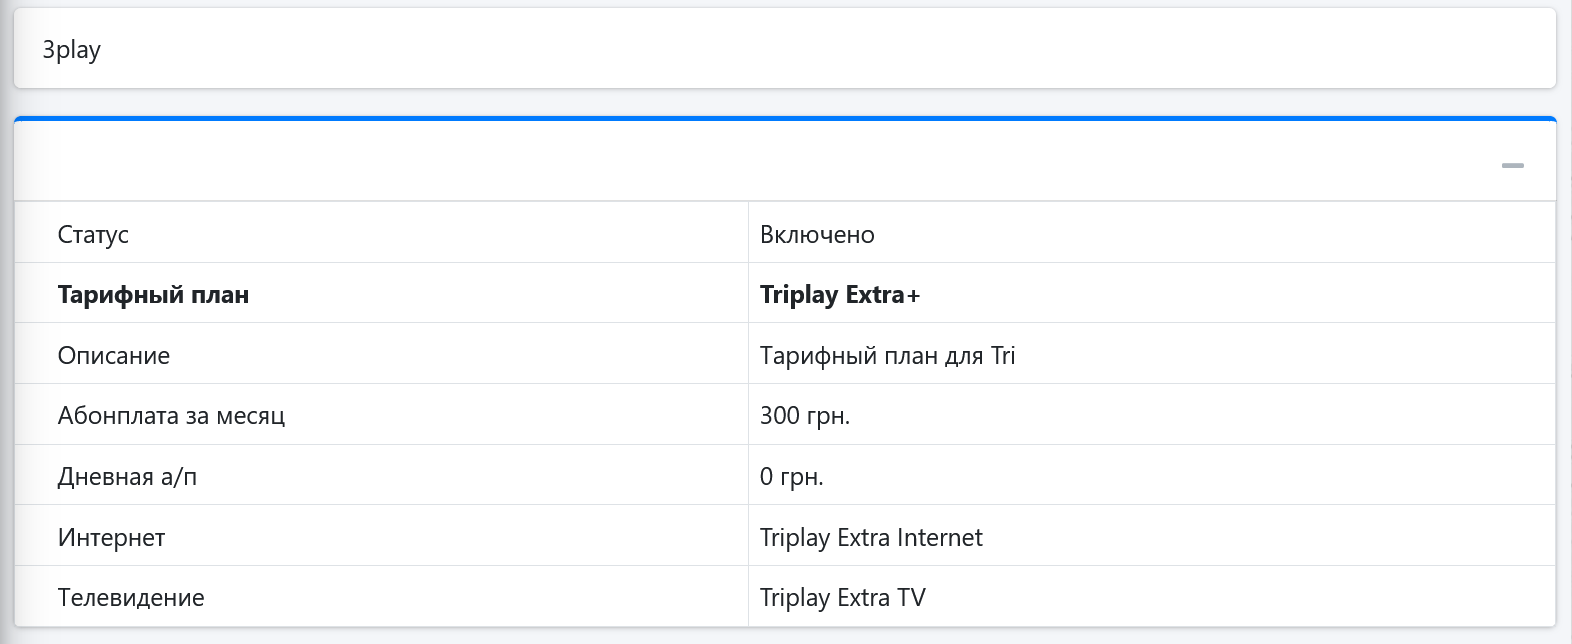
Task: Click the Тарифный план для Tri description
Action: coord(887,356)
